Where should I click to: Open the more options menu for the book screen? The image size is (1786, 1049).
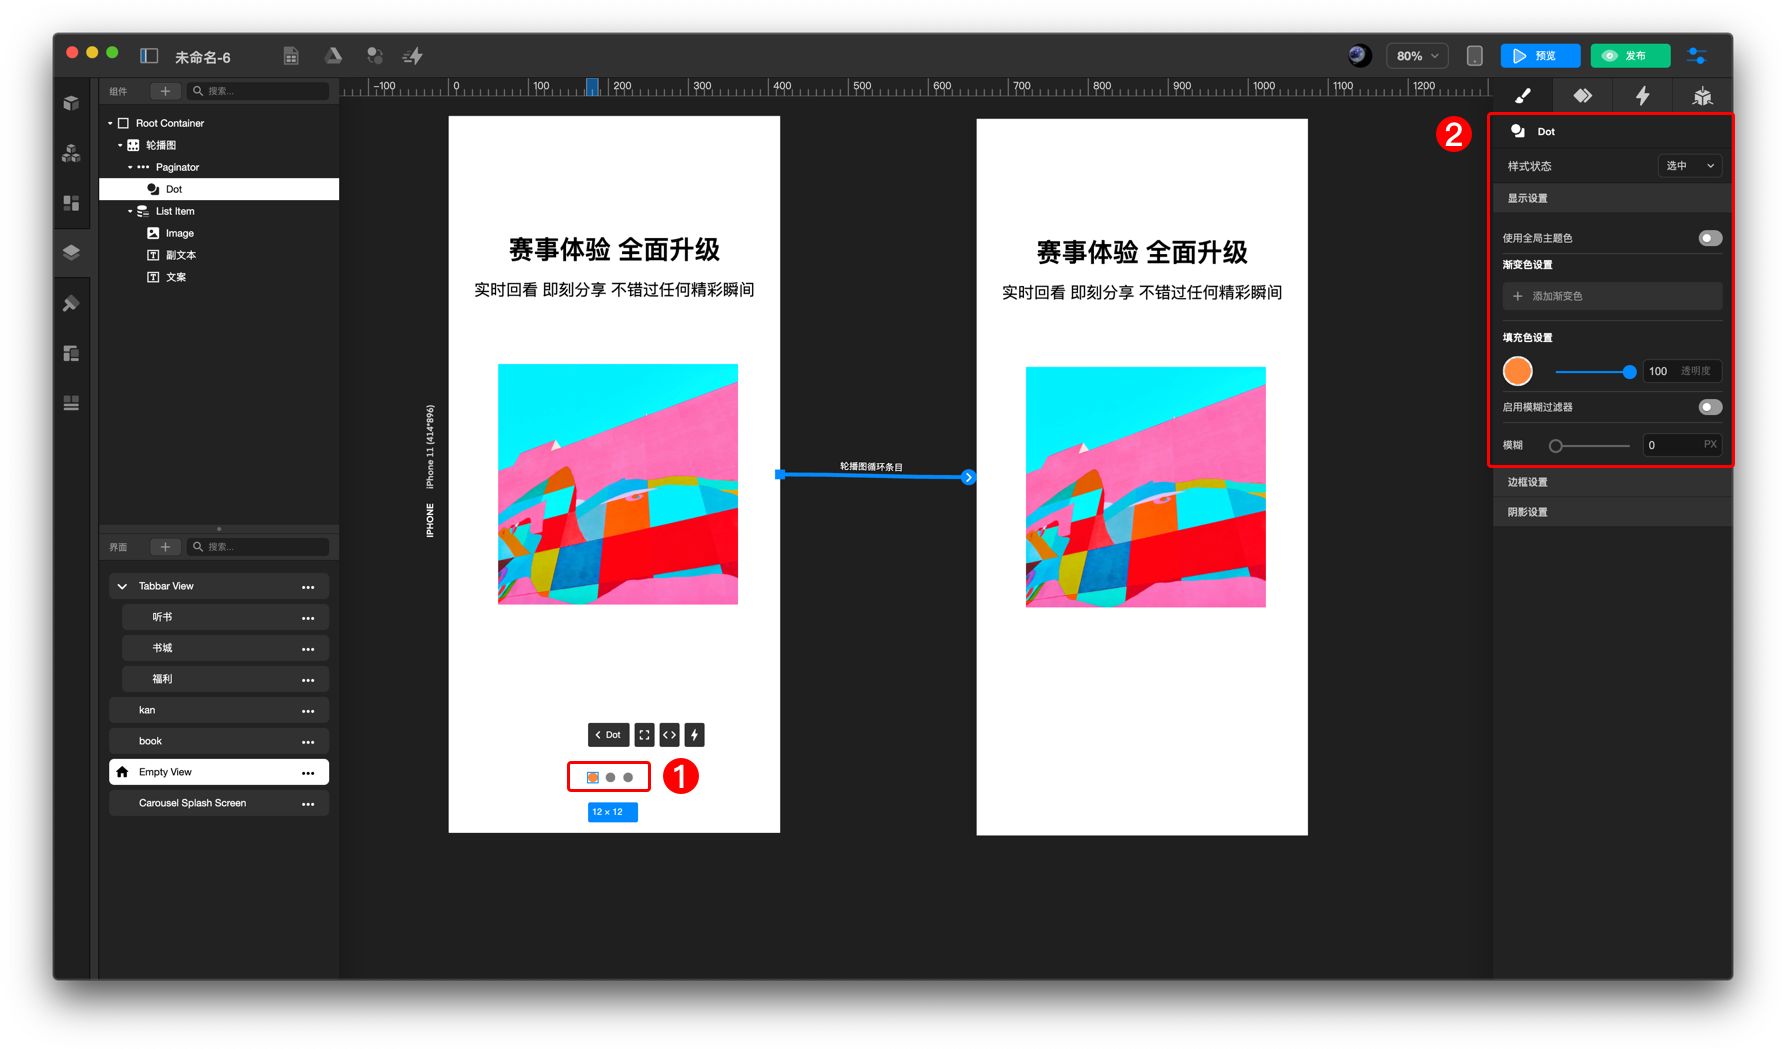pos(308,742)
